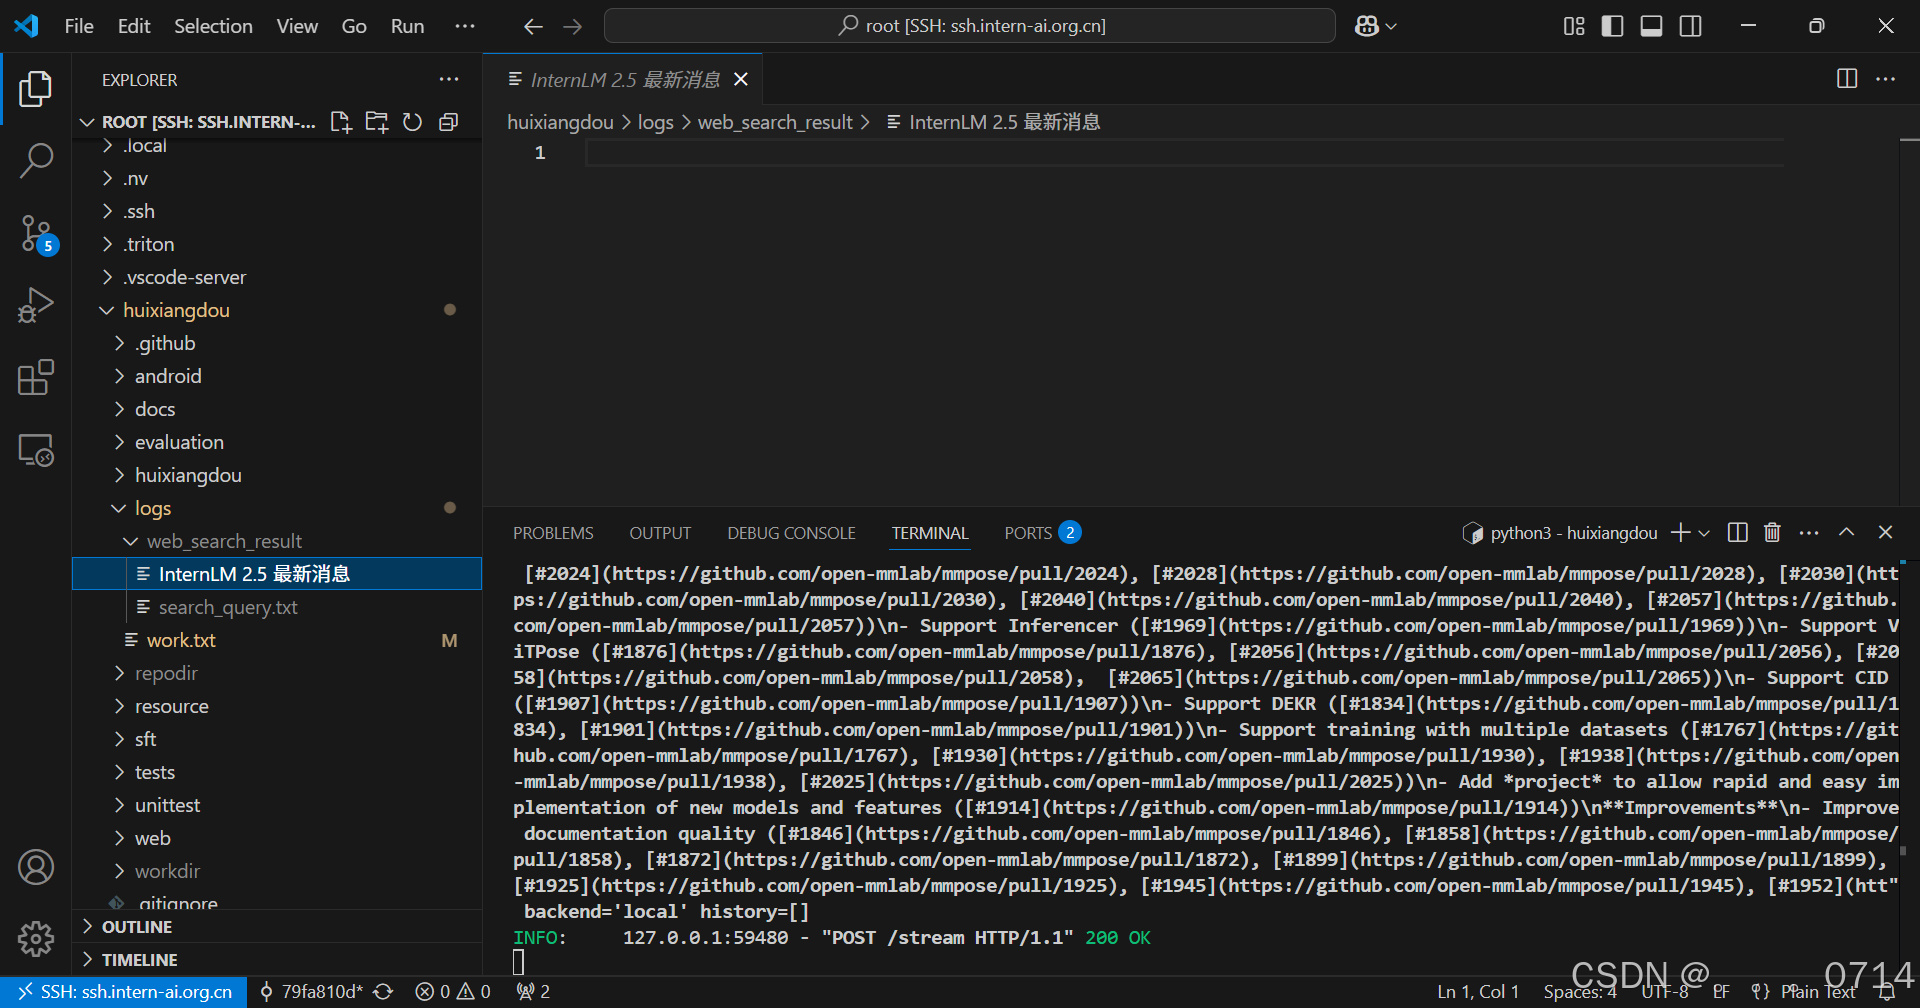Open the Accounts menu icon

[36, 867]
